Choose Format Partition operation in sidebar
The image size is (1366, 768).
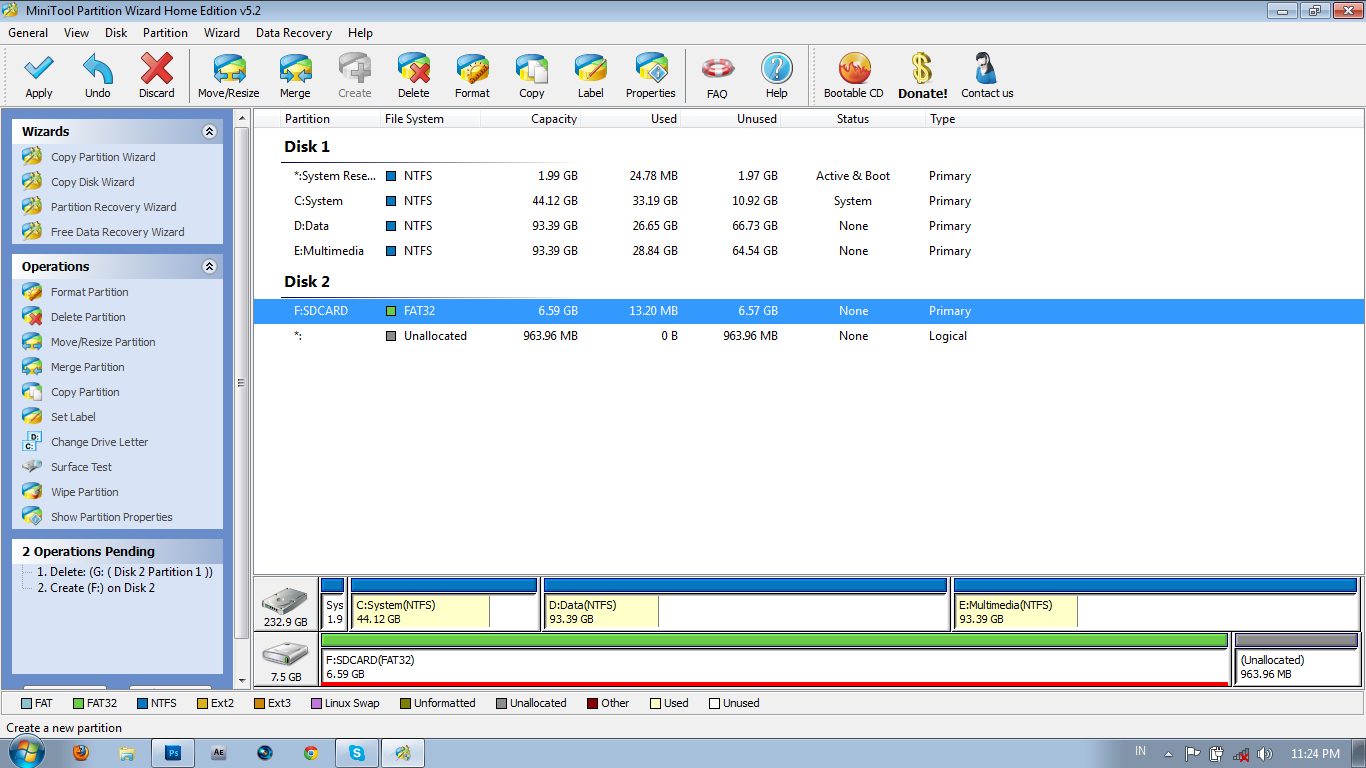[89, 292]
